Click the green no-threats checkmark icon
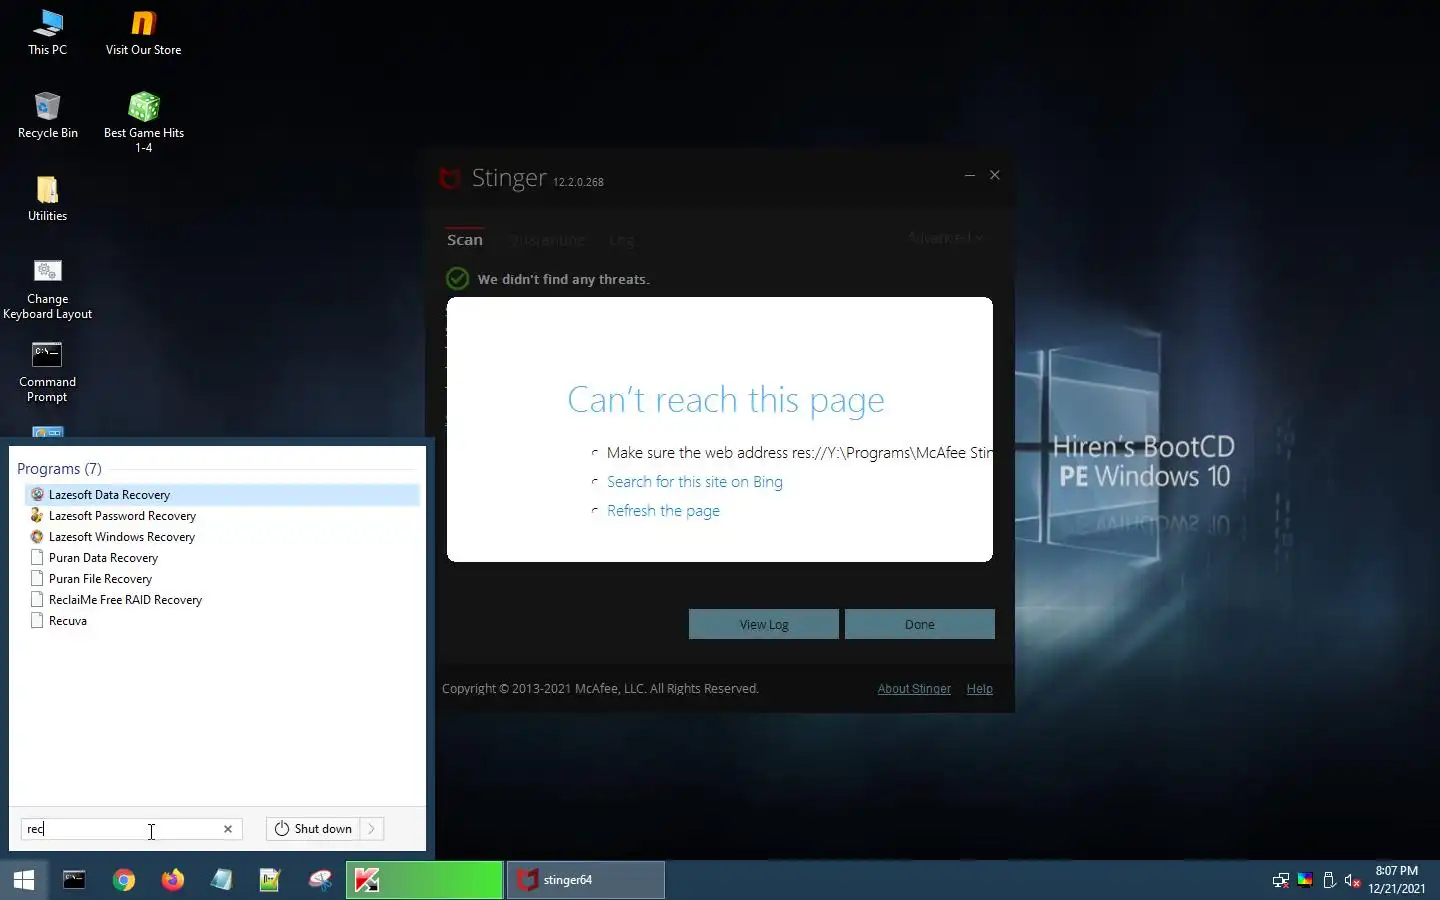The width and height of the screenshot is (1440, 900). (457, 278)
